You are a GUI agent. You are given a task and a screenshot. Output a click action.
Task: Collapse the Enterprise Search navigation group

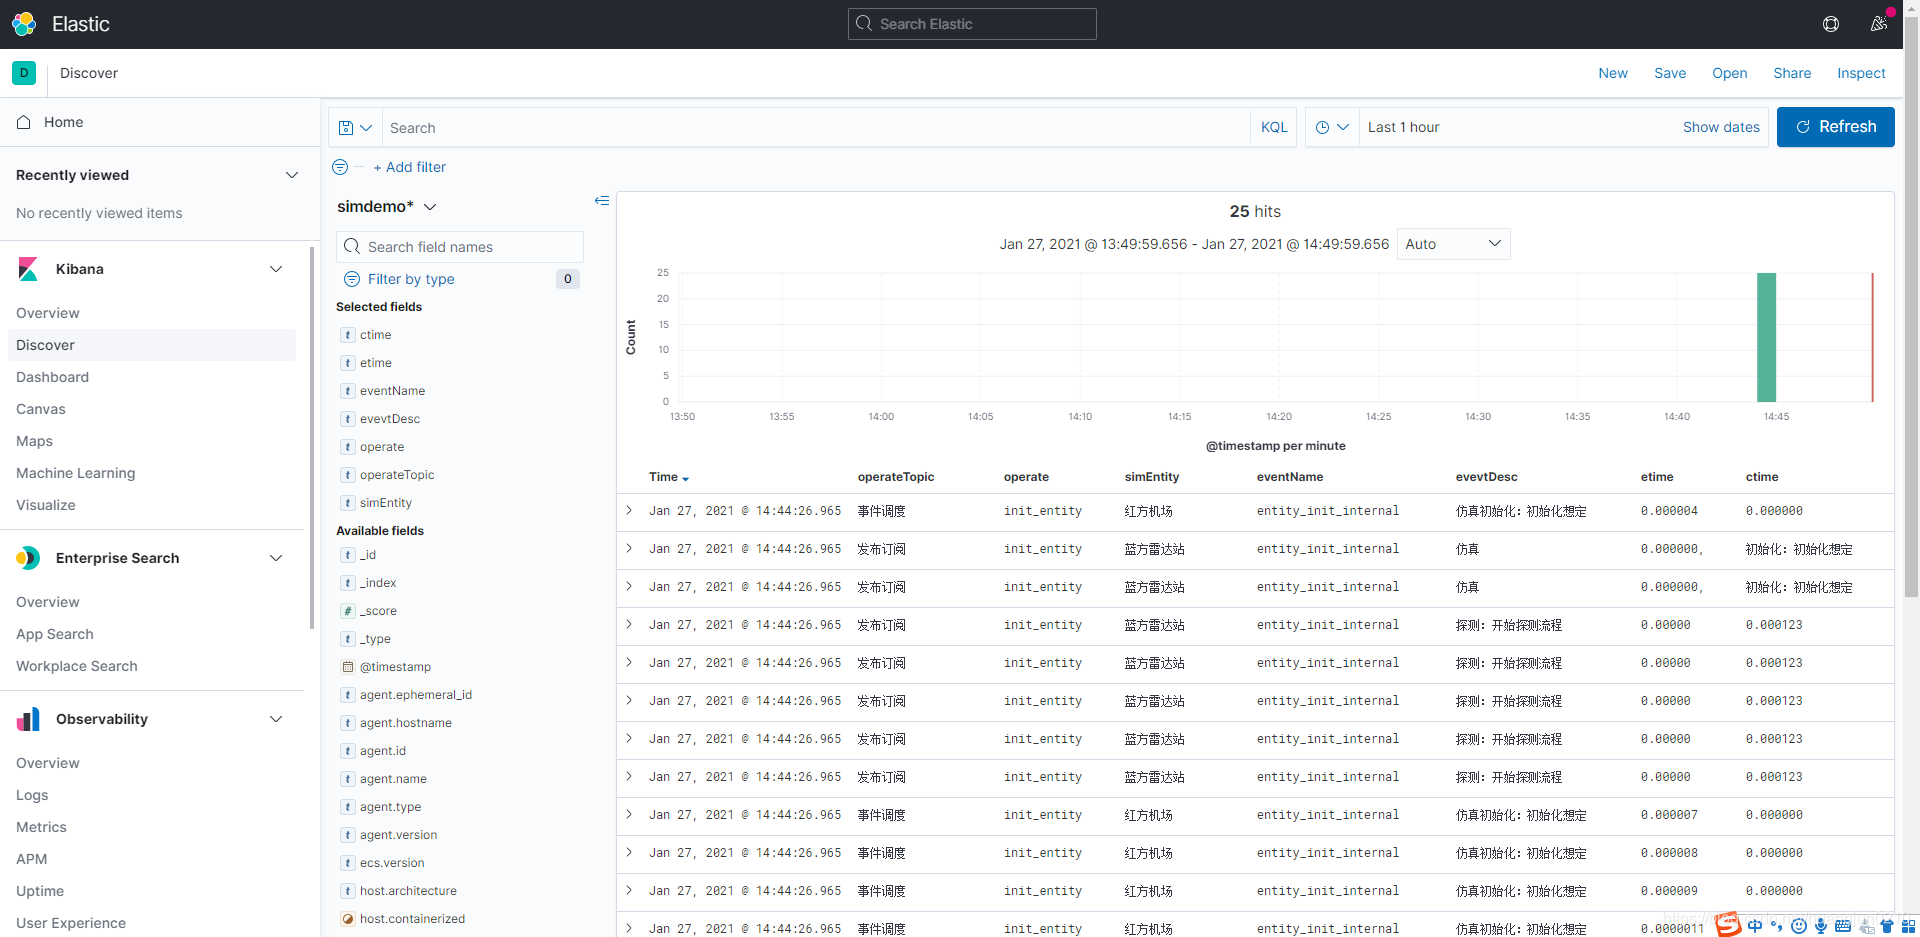click(276, 558)
